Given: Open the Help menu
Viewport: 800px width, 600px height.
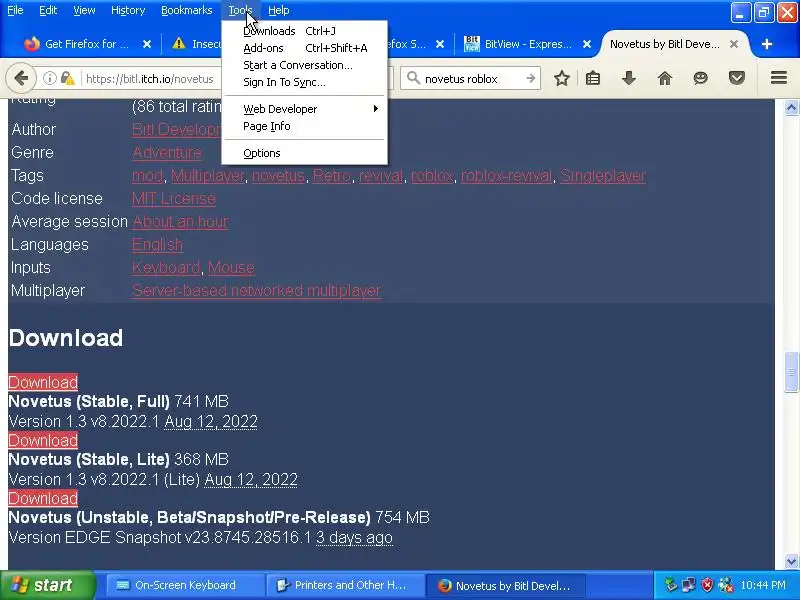Looking at the screenshot, I should click(279, 10).
